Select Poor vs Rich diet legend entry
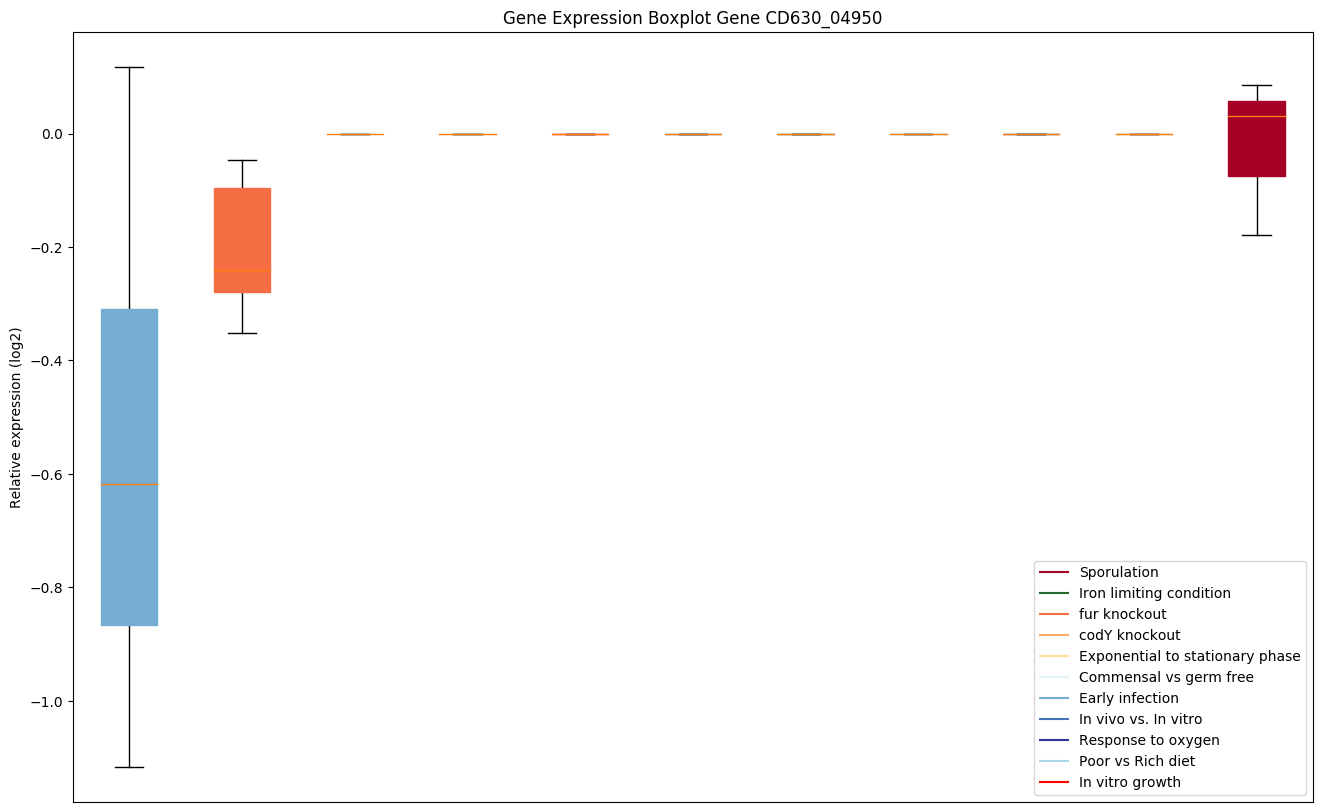The width and height of the screenshot is (1322, 812). [x=1136, y=761]
